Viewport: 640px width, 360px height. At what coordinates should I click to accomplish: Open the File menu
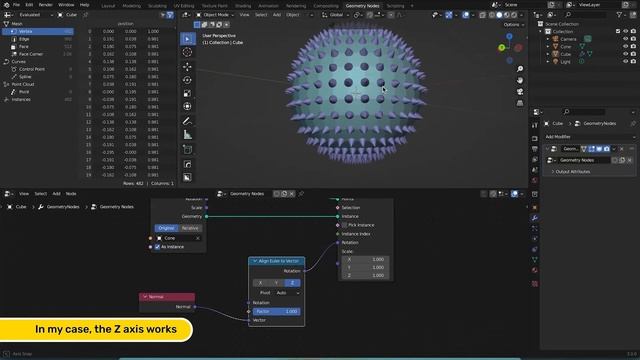[16, 5]
